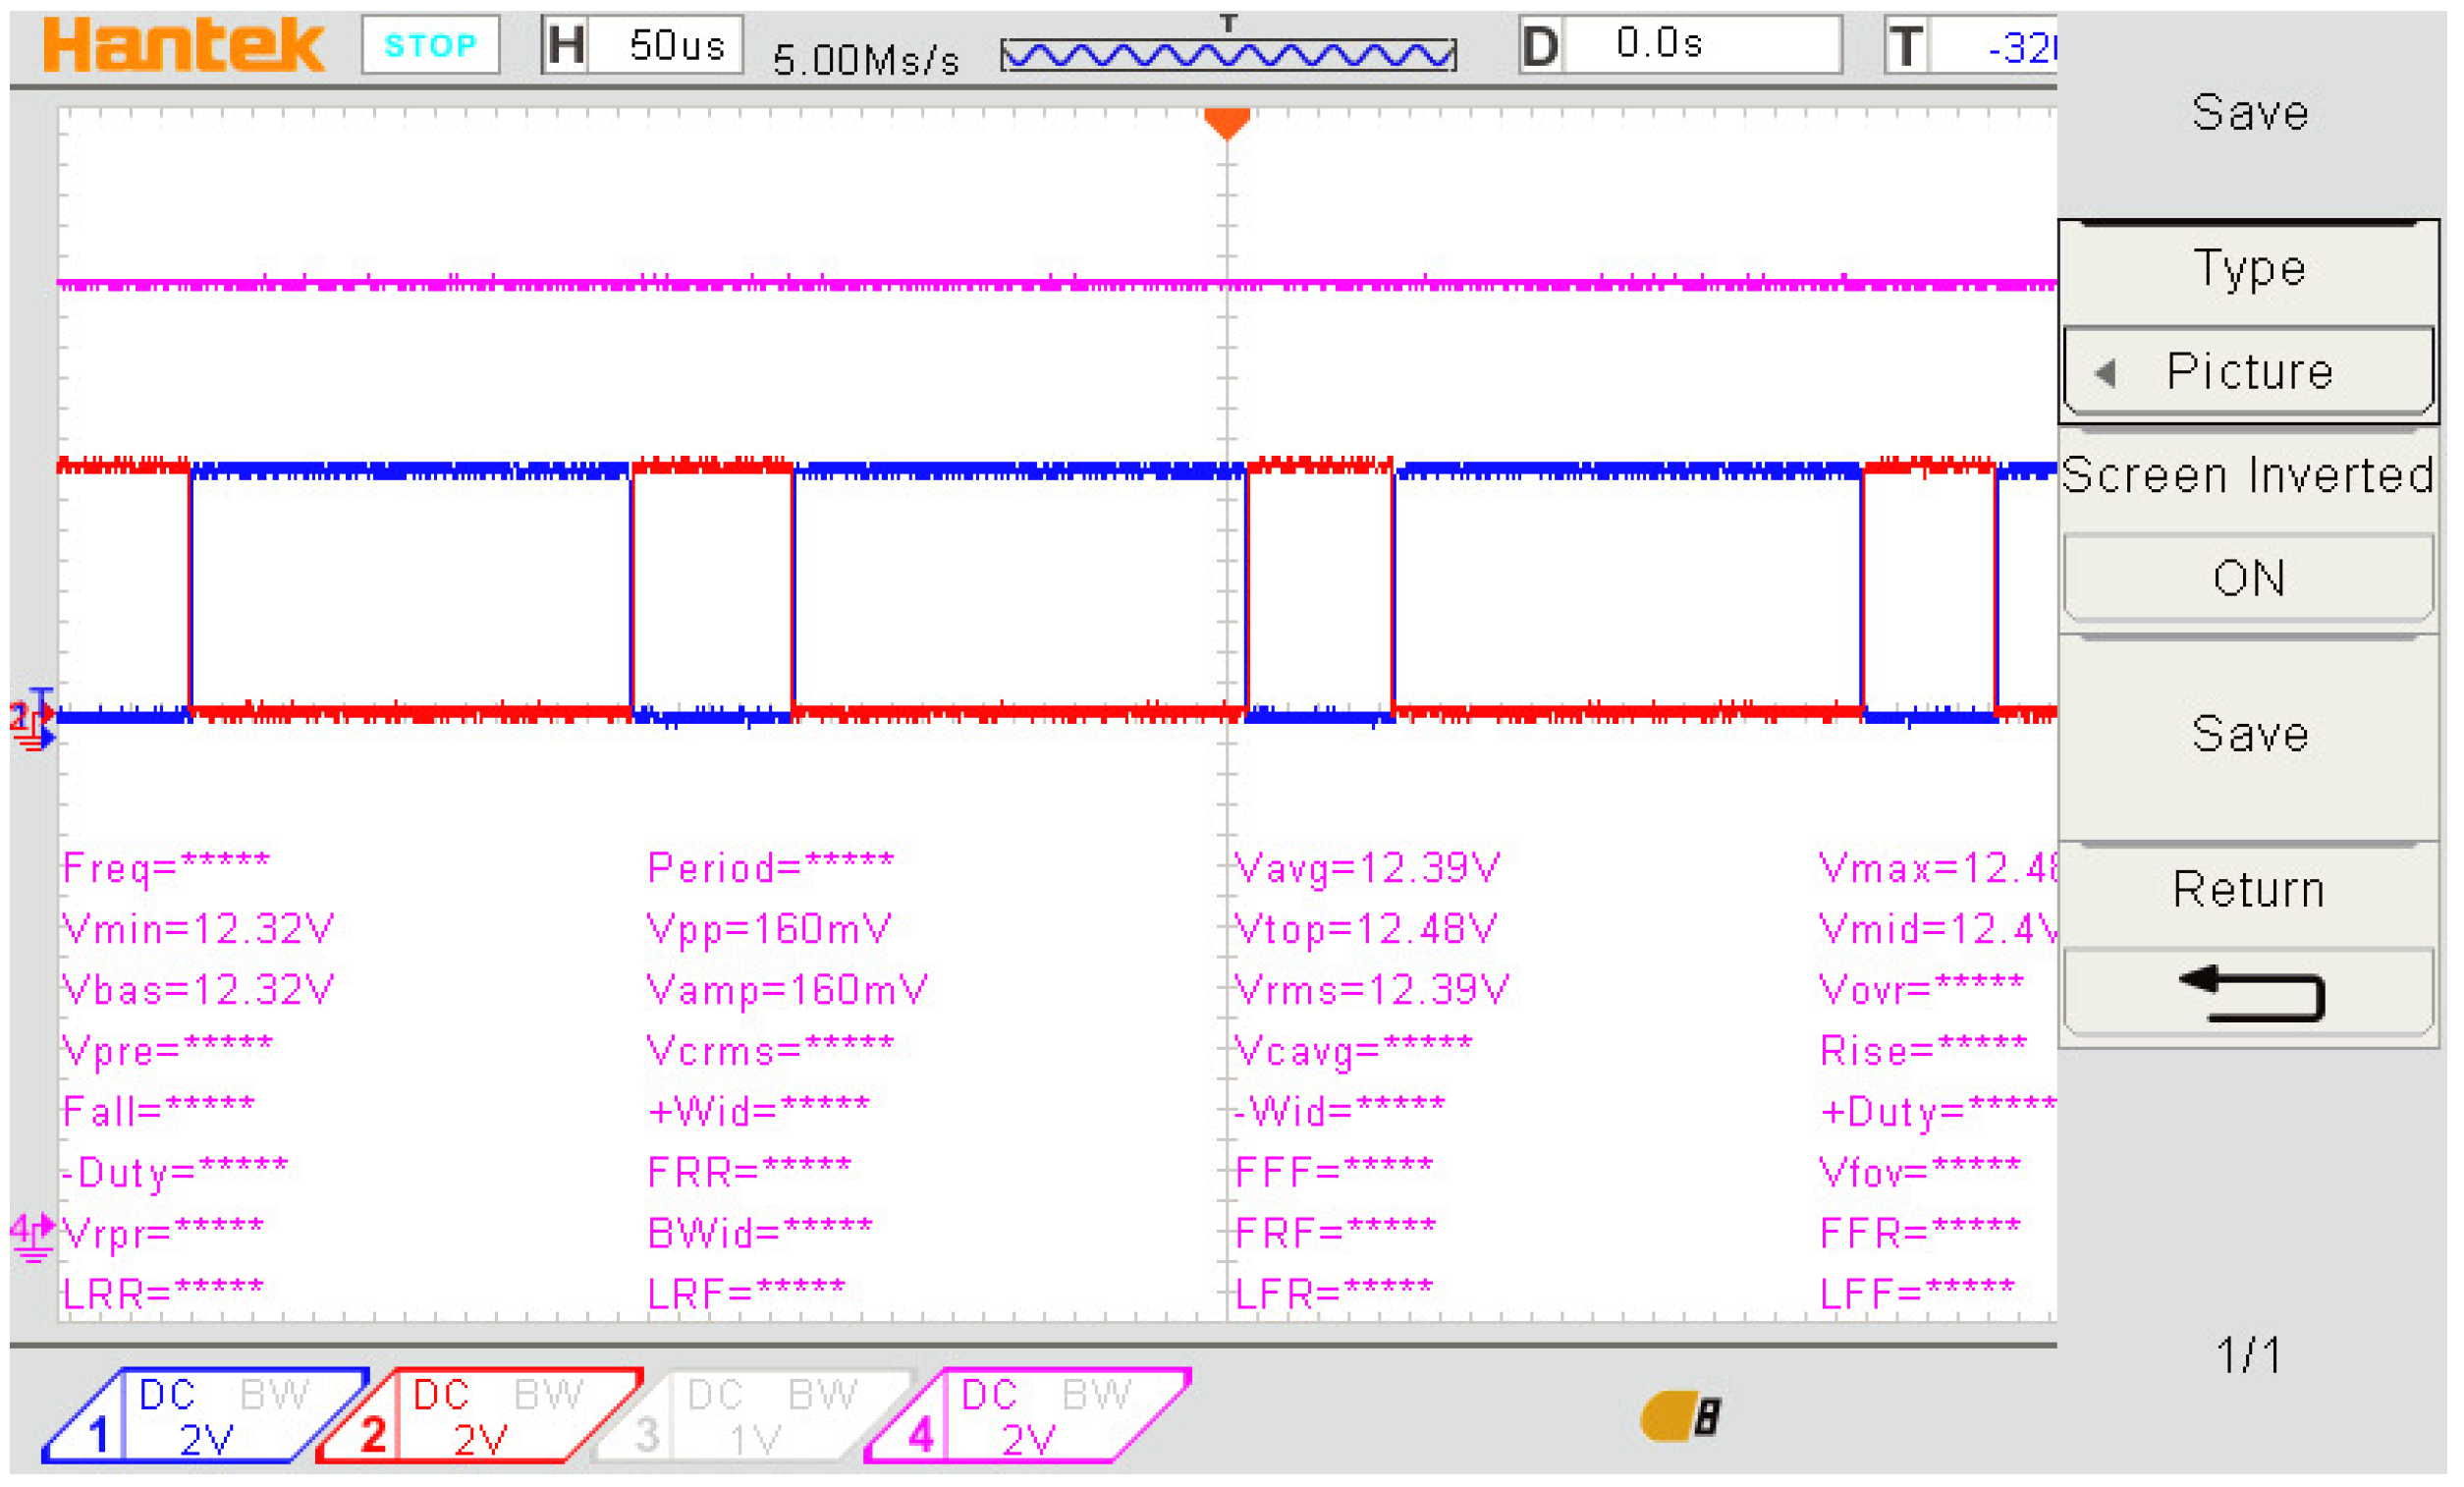
Task: Select the channel 1 number badge
Action: (97, 1435)
